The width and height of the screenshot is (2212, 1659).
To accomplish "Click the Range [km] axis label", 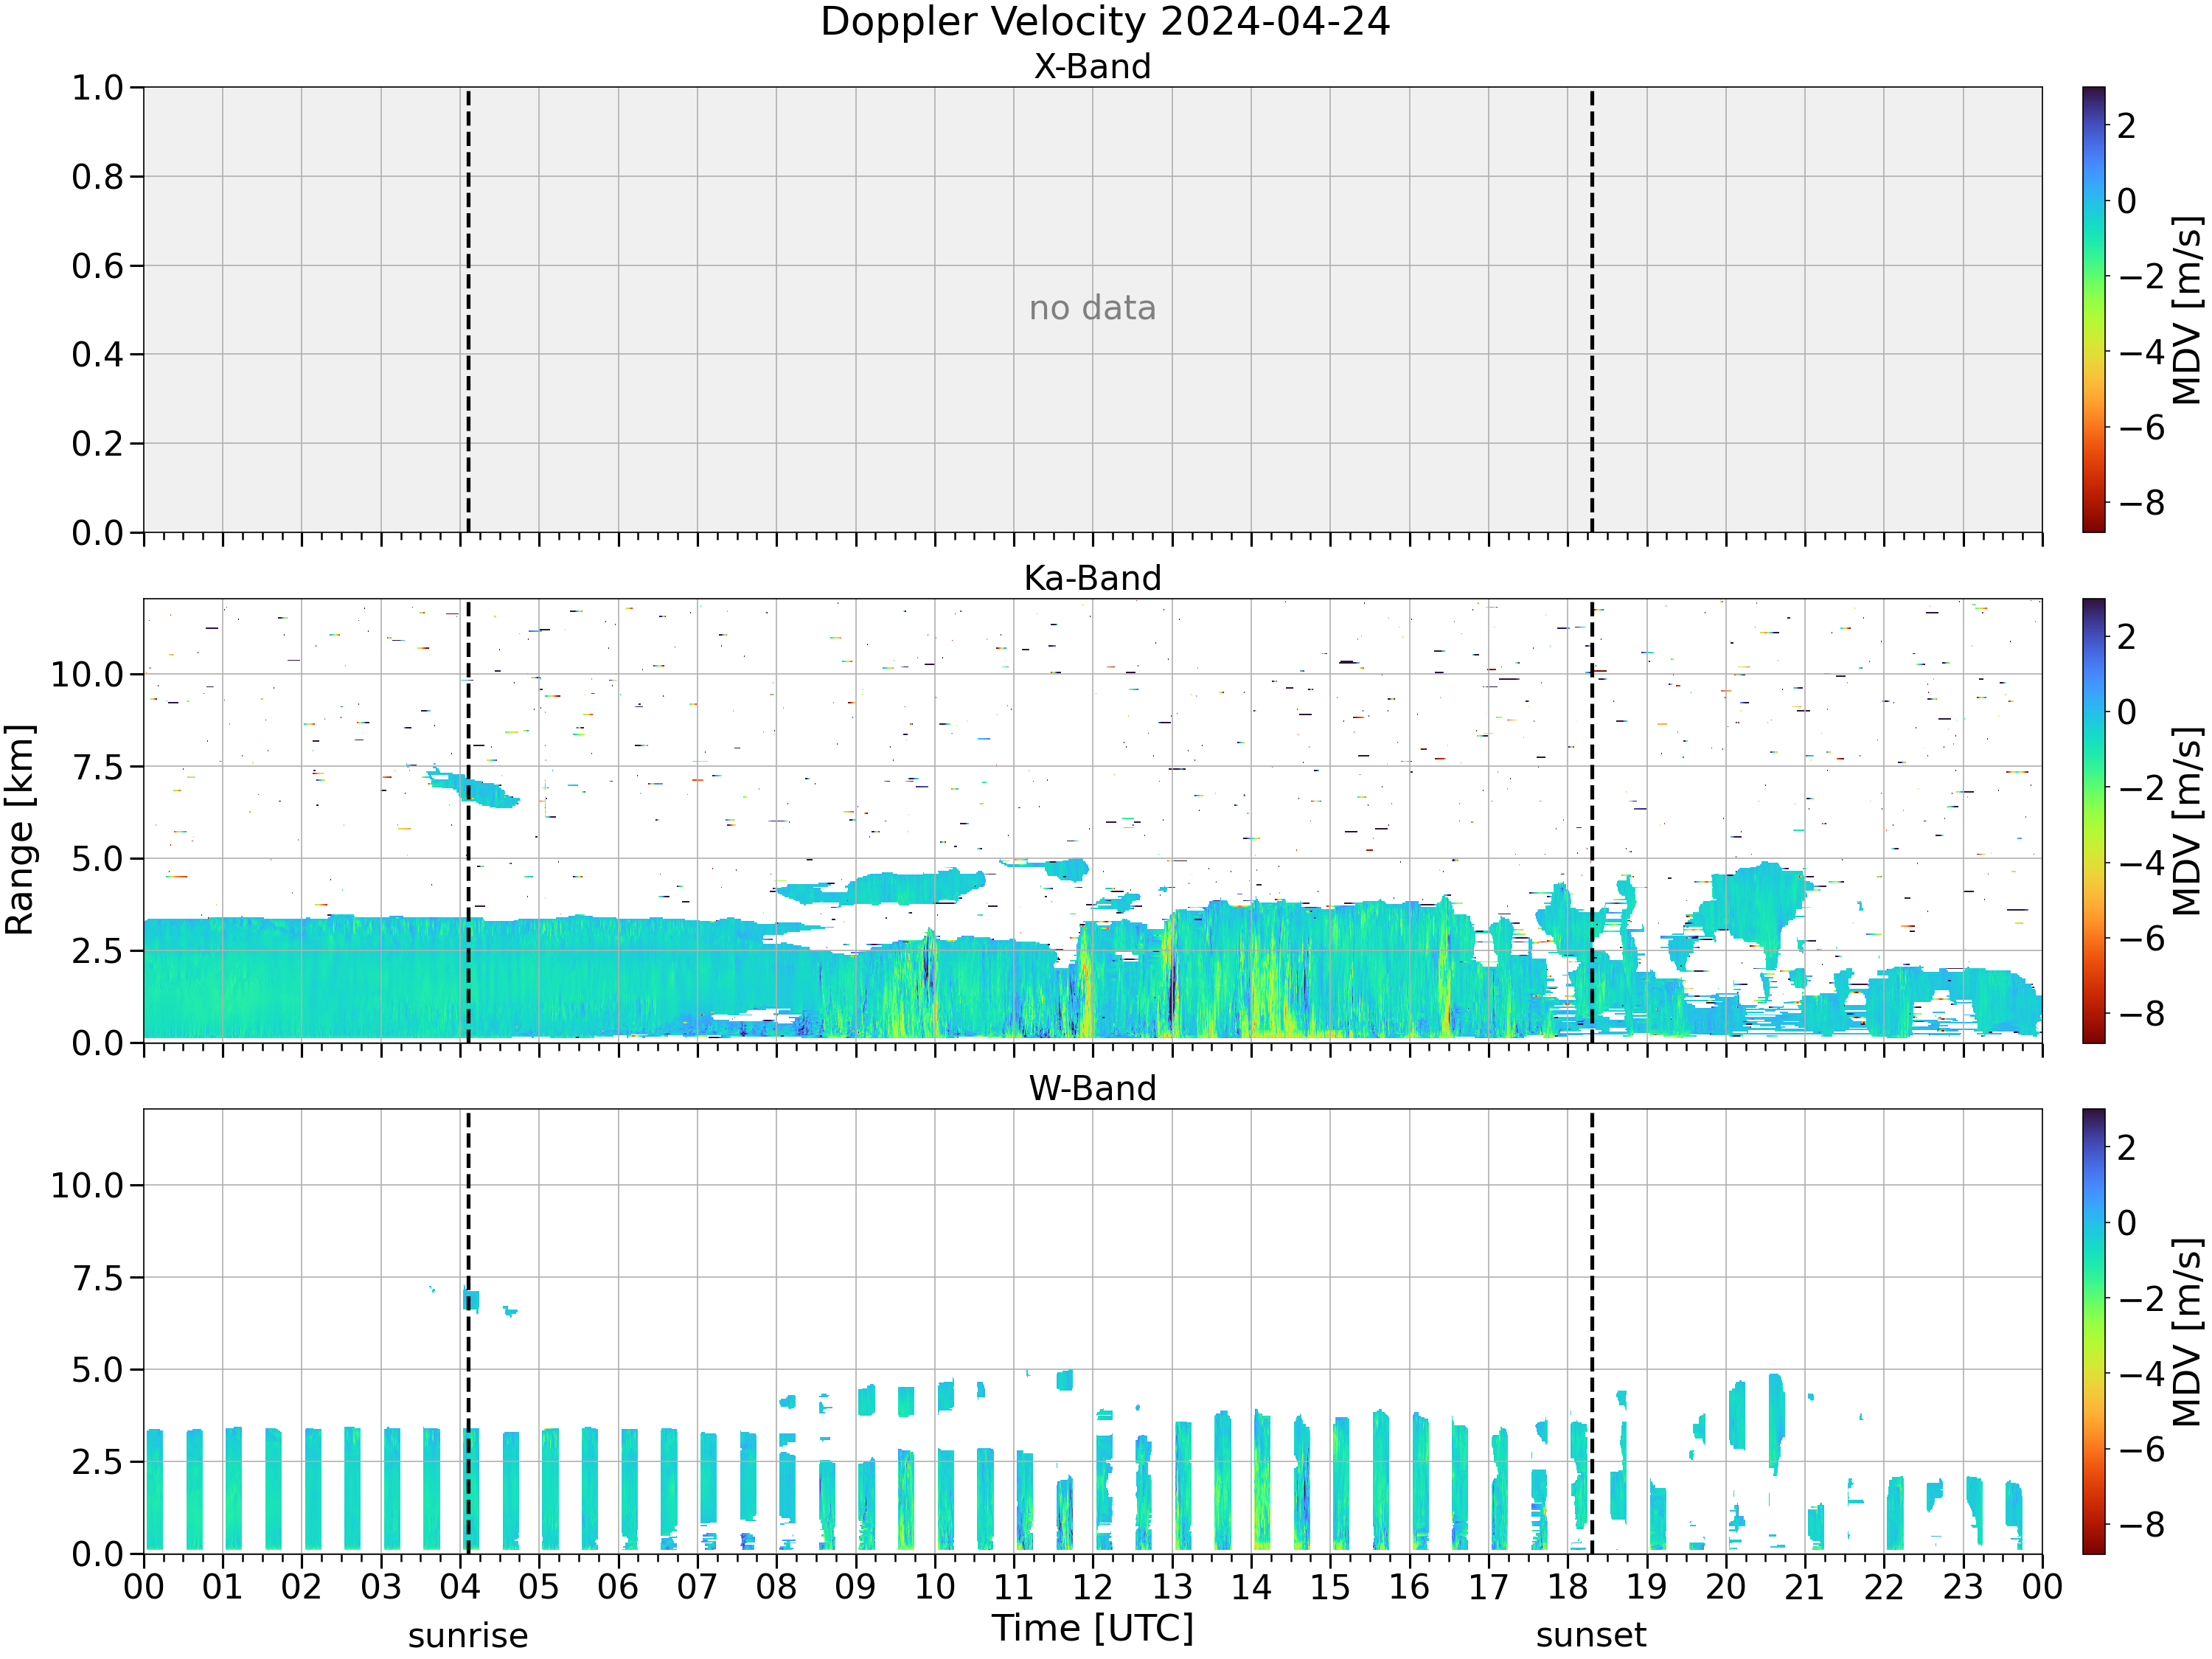I will 20,830.
